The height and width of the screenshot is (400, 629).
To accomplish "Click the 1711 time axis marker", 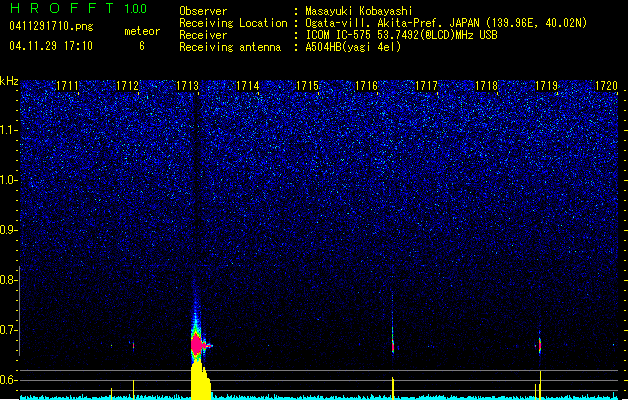I will [67, 86].
